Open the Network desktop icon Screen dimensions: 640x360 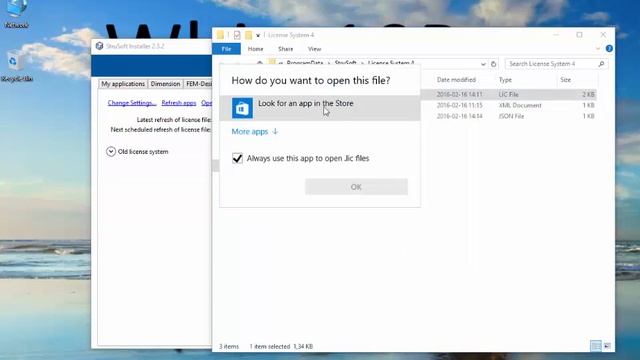click(16, 14)
